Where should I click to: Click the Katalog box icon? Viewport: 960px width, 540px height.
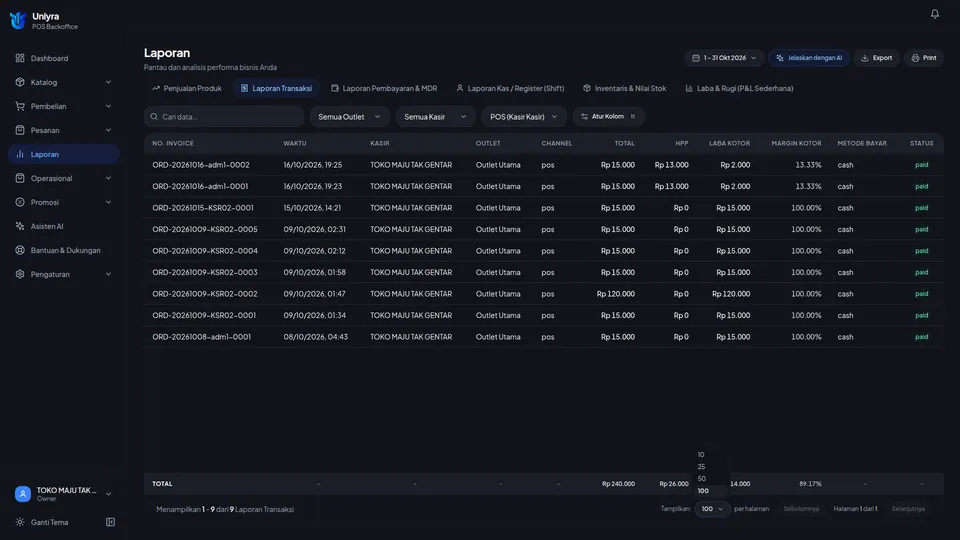[20, 82]
